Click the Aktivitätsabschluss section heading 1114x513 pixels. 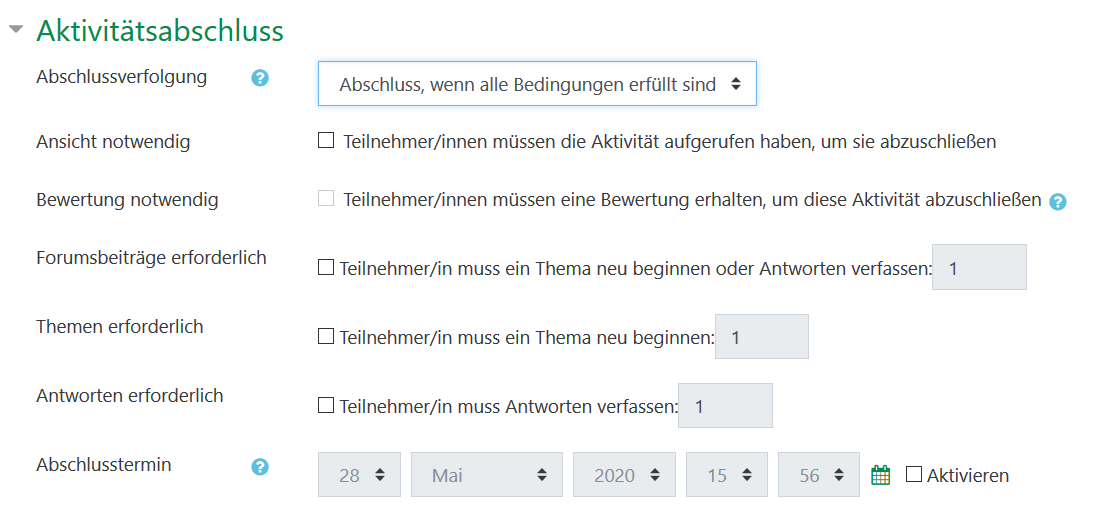pyautogui.click(x=160, y=31)
